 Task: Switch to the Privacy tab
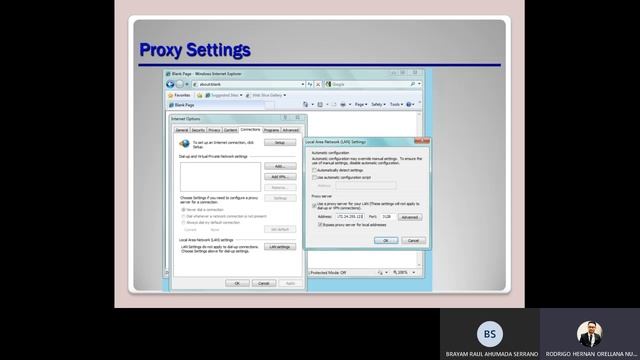214,130
